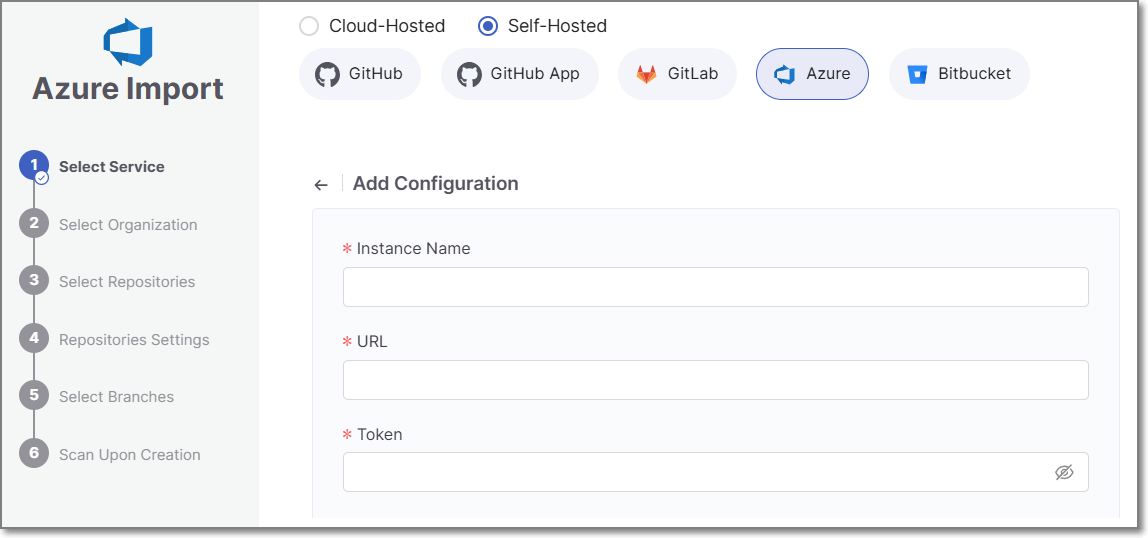Toggle token visibility eye icon
1148x538 pixels.
coord(1064,472)
